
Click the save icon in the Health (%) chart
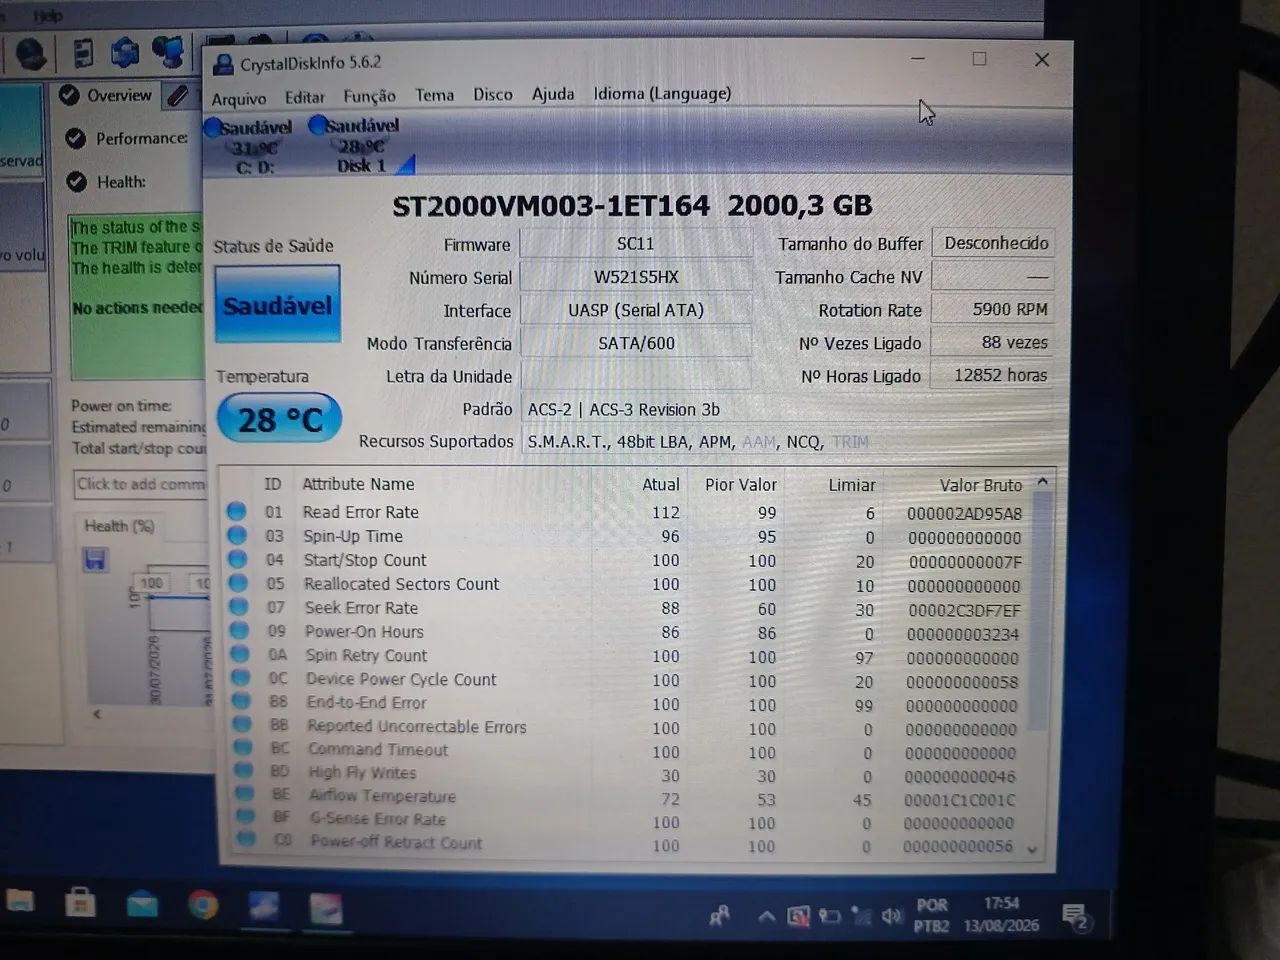click(x=95, y=559)
